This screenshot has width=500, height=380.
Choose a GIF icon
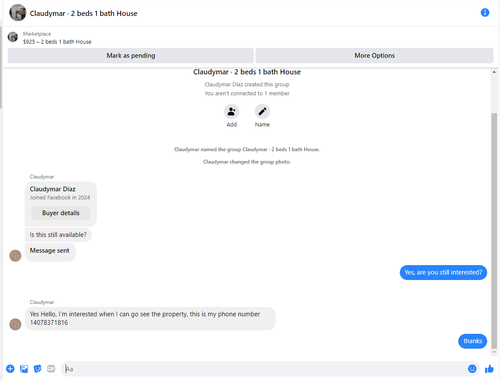coord(51,369)
